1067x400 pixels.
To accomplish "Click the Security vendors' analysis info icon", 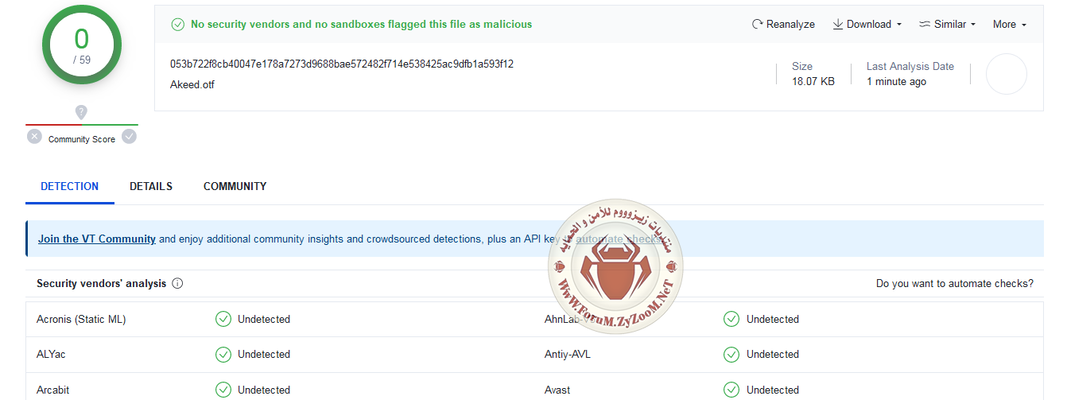I will pyautogui.click(x=178, y=284).
